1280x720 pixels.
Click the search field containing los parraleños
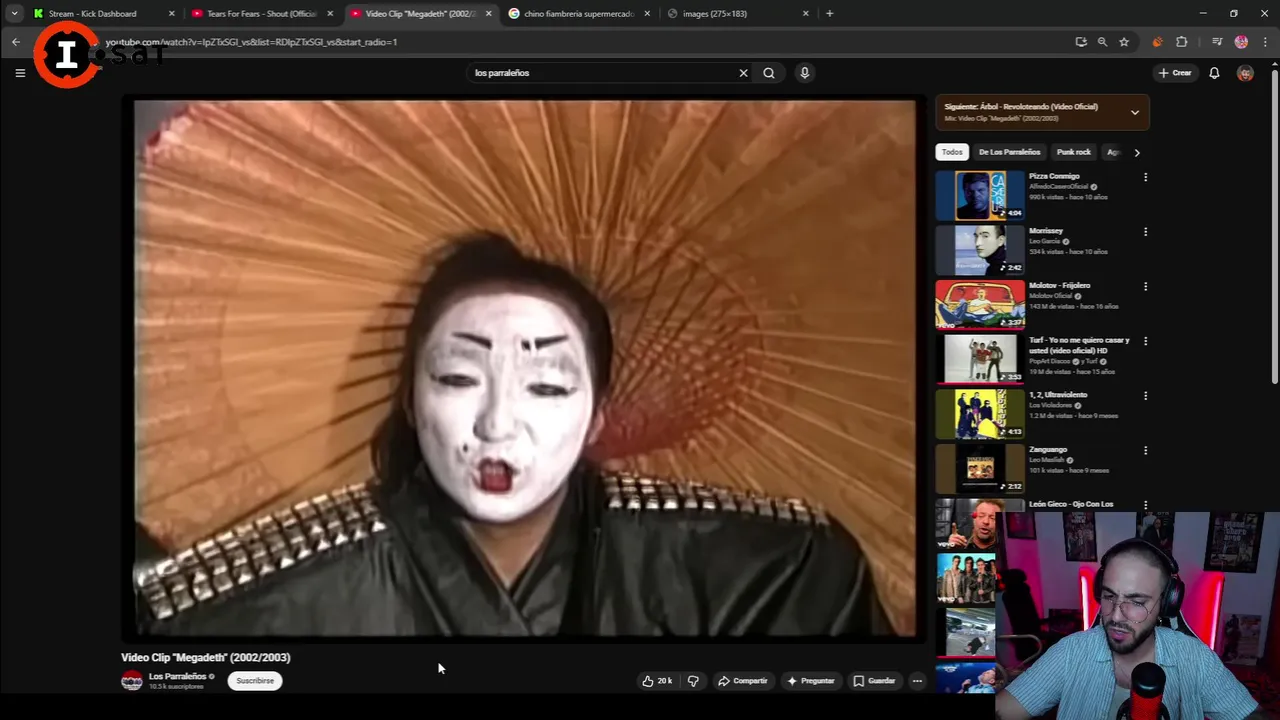(600, 73)
